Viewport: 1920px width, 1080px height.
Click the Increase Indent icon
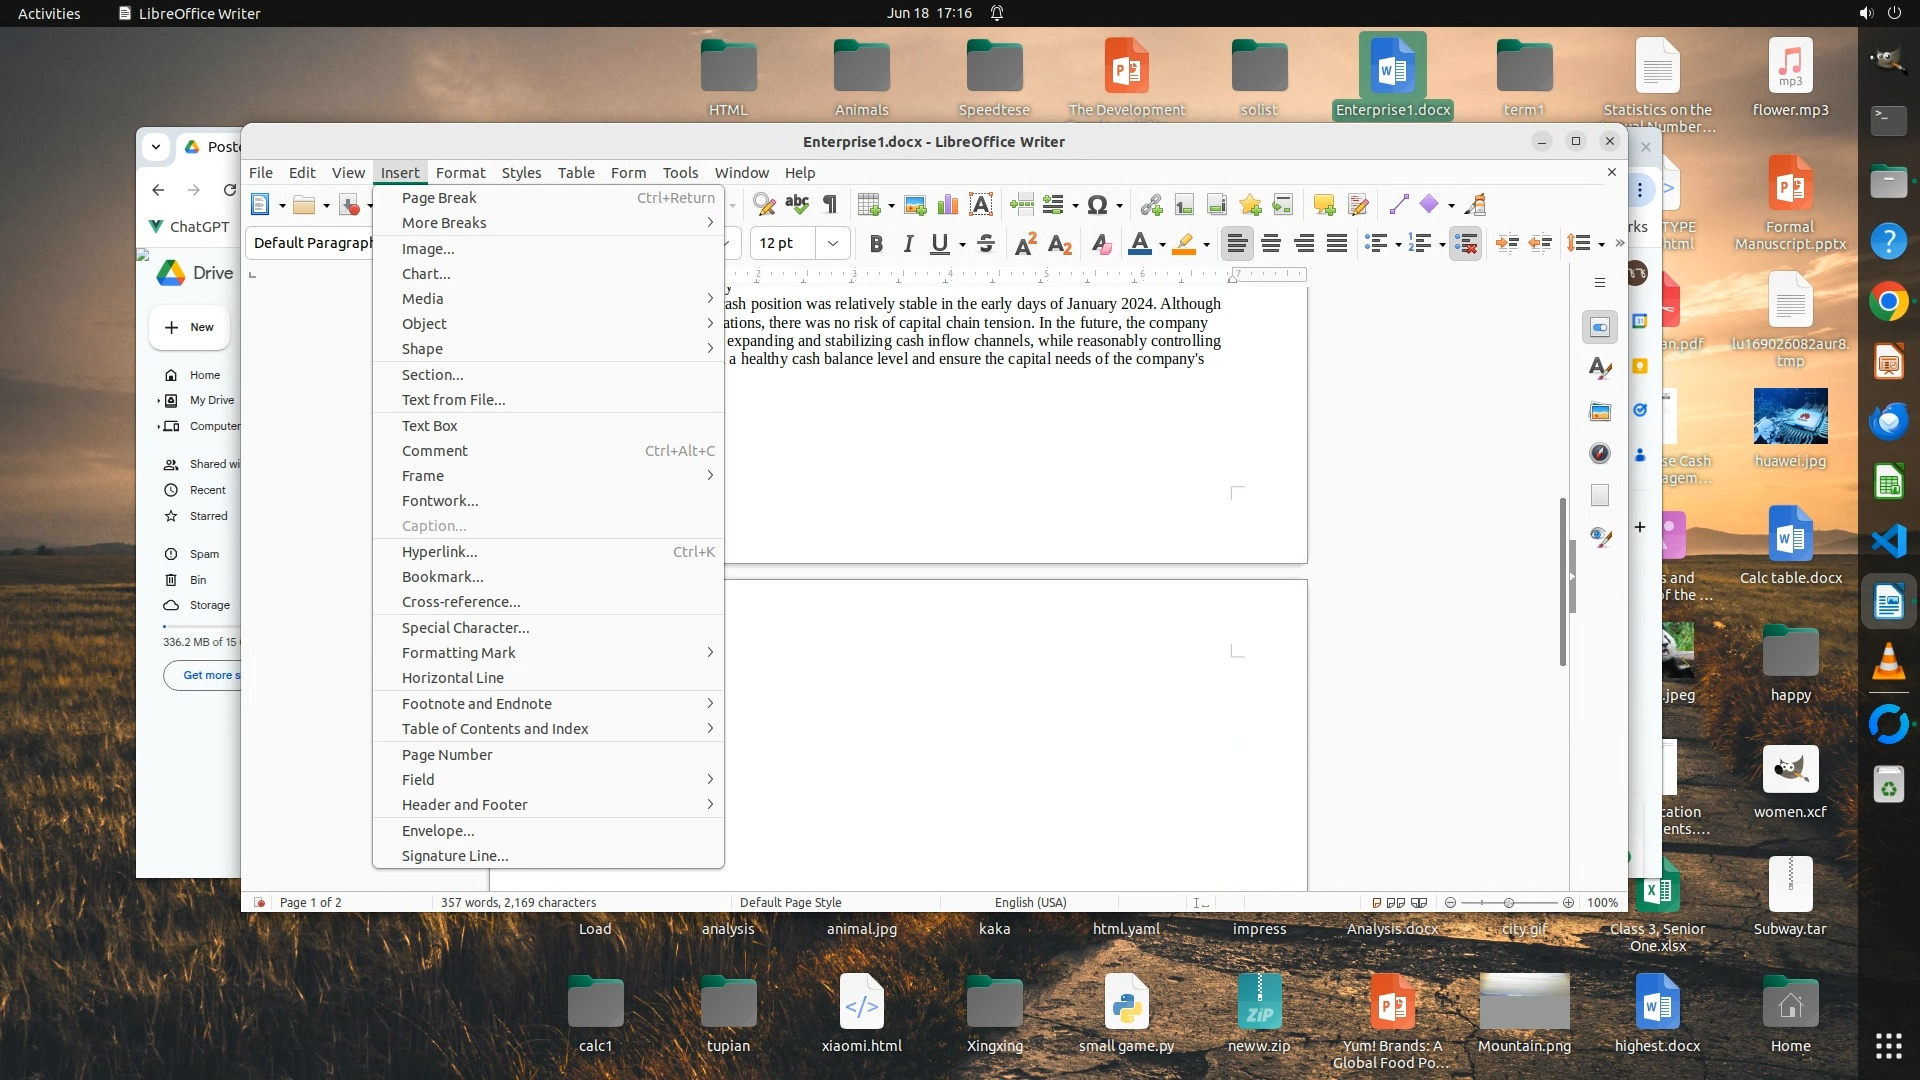(x=1507, y=243)
